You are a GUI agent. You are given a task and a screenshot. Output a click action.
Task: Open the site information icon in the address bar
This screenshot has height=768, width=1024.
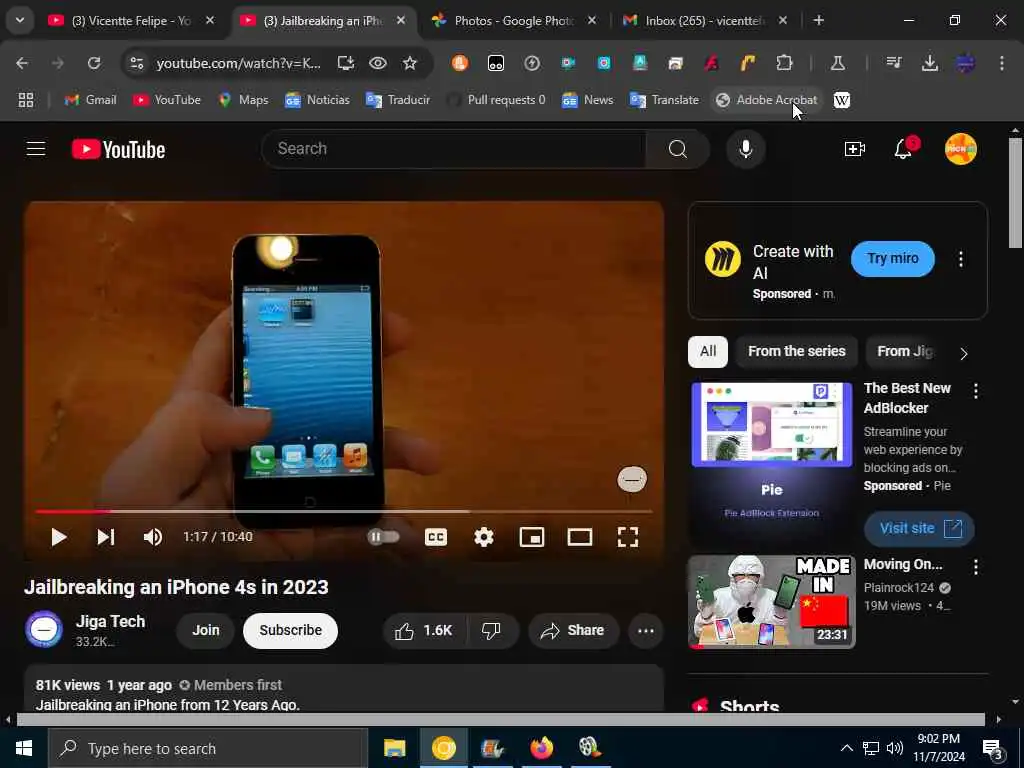[x=136, y=63]
